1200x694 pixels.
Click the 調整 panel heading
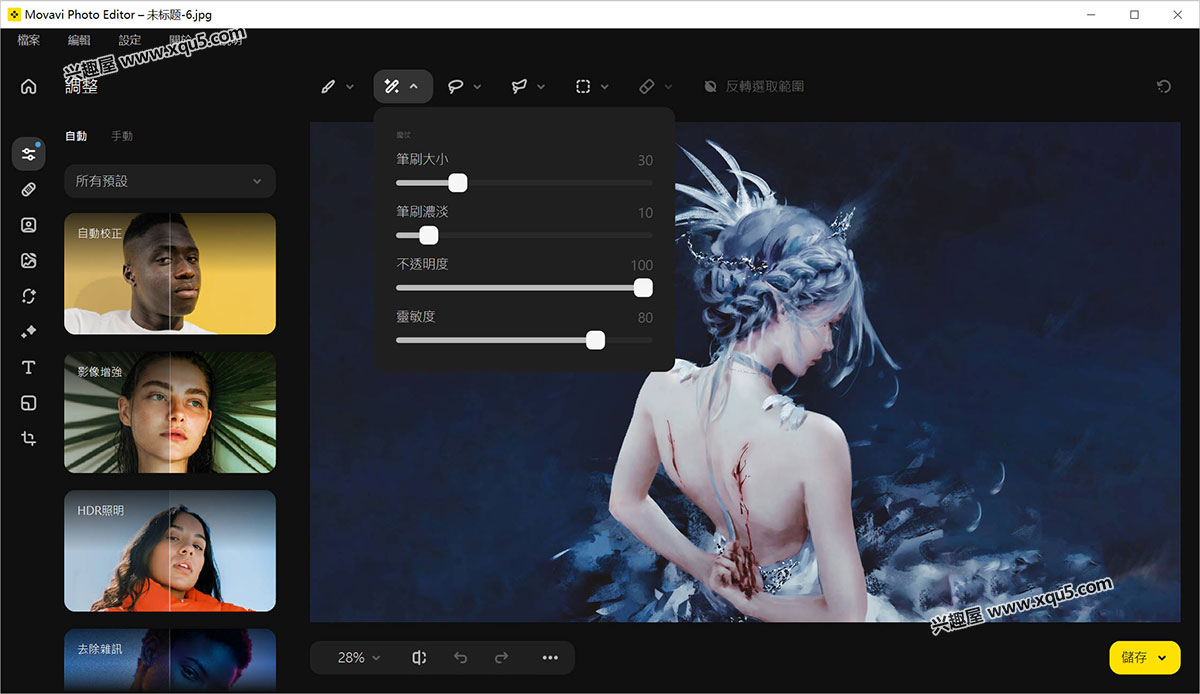82,86
